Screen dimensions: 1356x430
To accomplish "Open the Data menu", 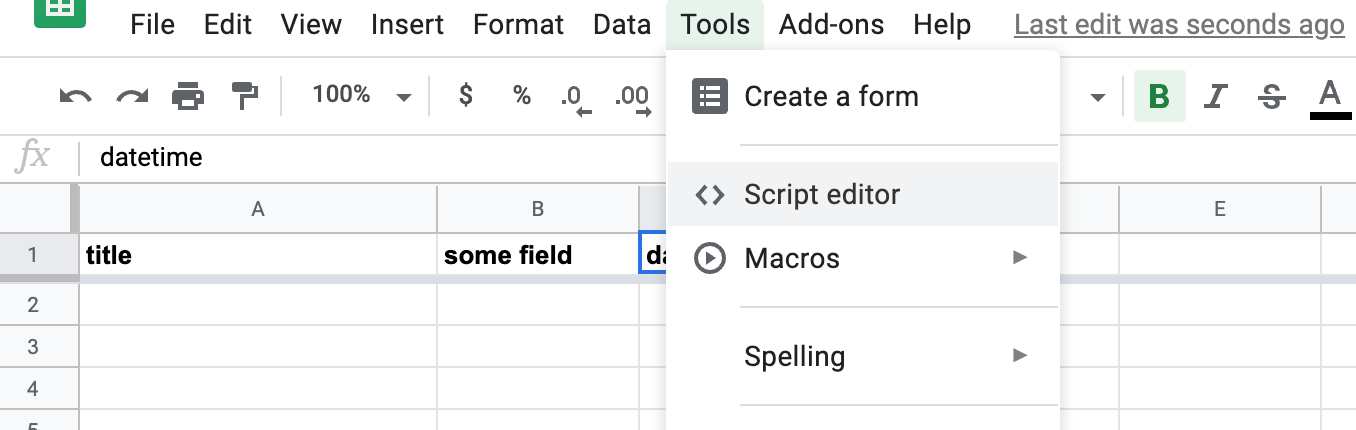I will tap(622, 24).
